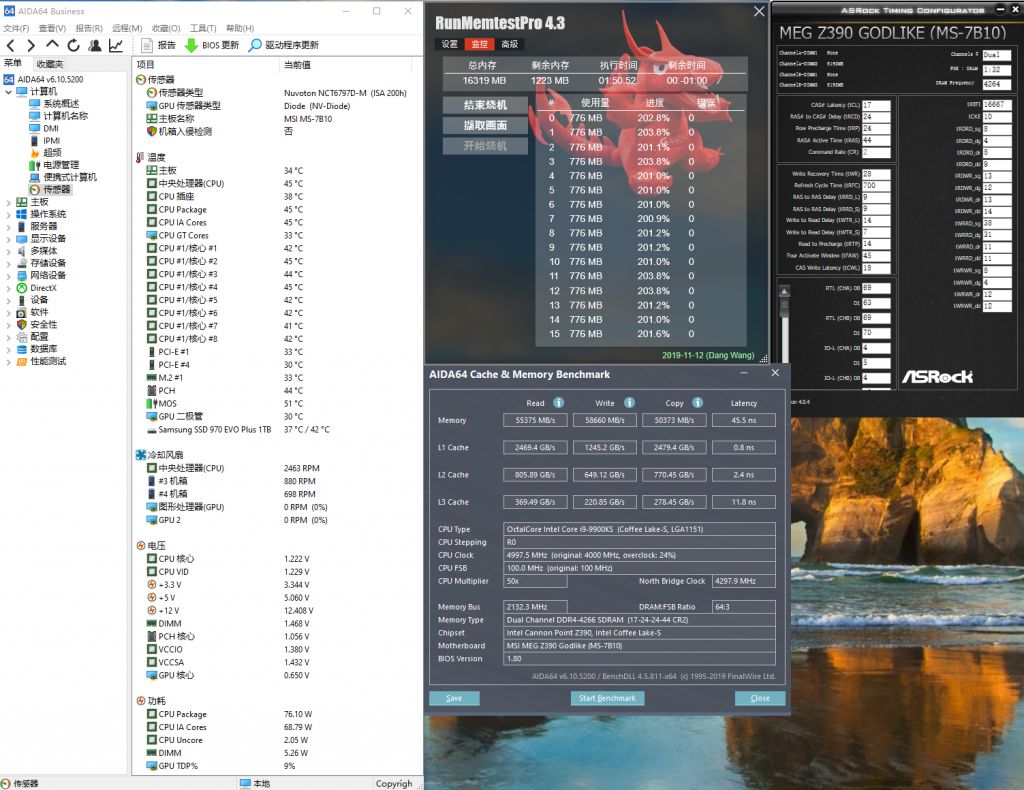Click the 结束烧机 button in RunMemtestPro
This screenshot has height=790, width=1024.
[x=485, y=105]
